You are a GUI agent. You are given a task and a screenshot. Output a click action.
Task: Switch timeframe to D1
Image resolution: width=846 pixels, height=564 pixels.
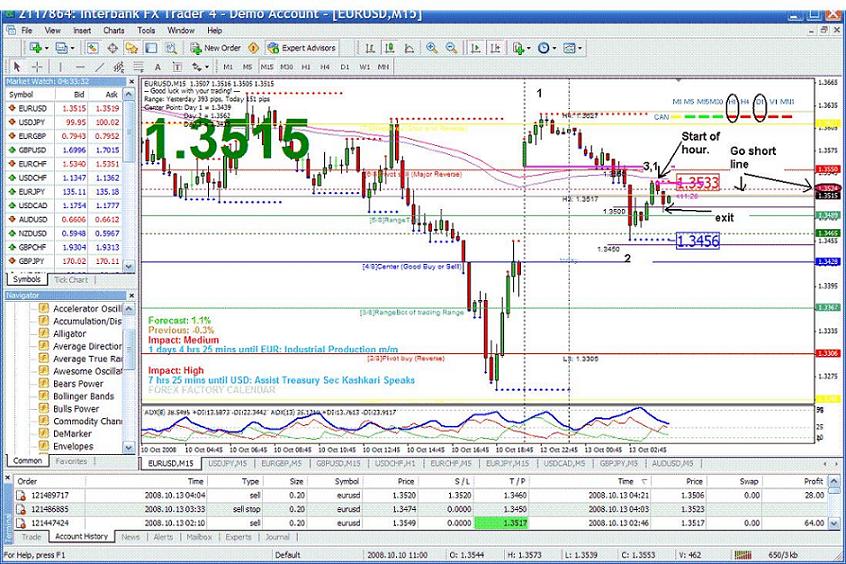point(344,67)
